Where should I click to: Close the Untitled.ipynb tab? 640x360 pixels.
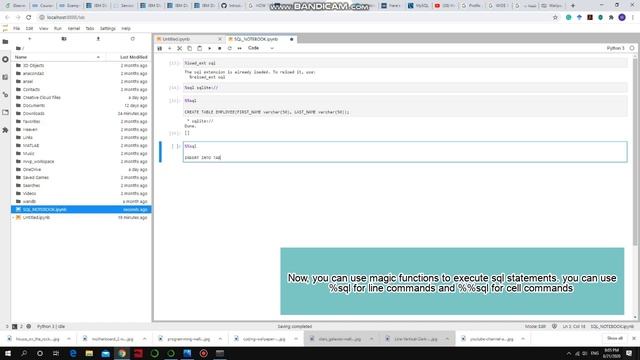click(x=220, y=39)
